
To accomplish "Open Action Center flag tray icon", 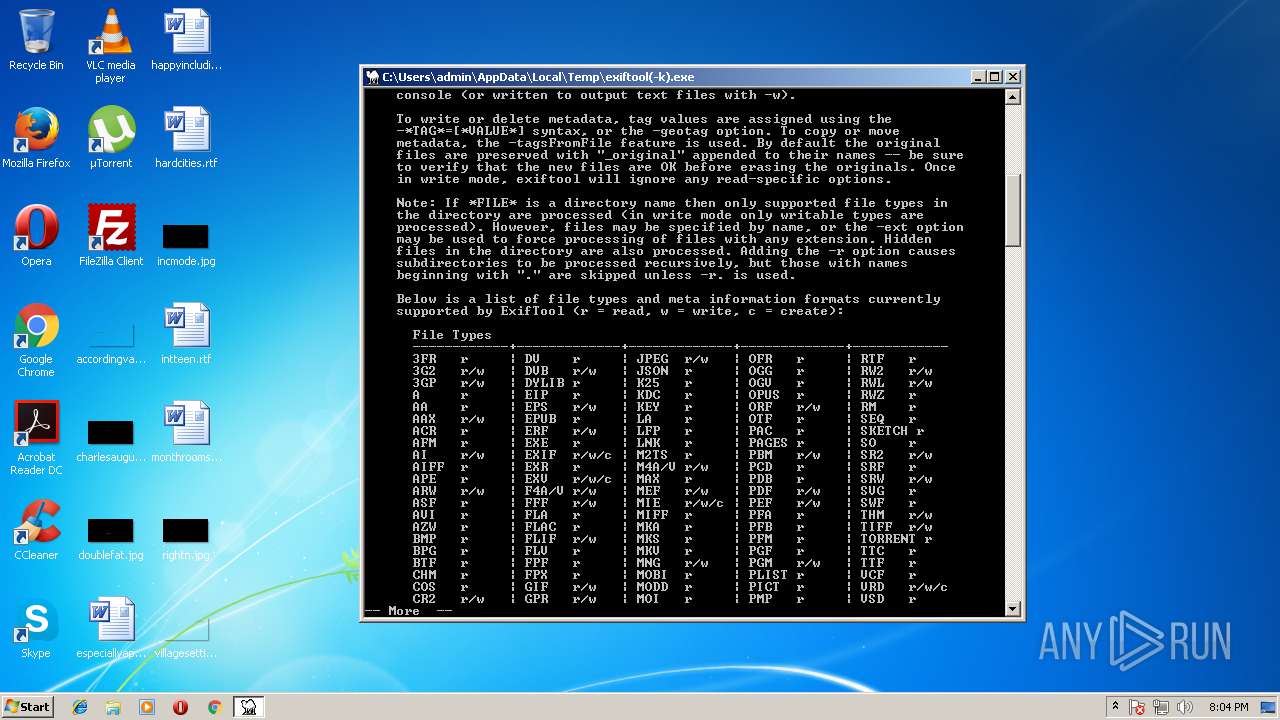I will [x=1137, y=707].
